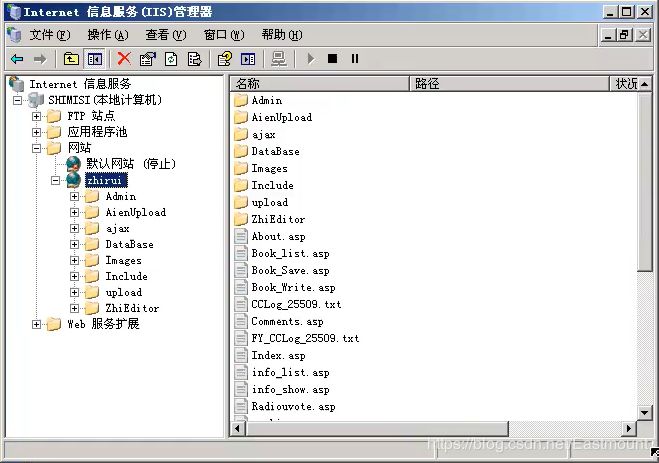Select Radiouvote.asp in file list
659x463 pixels.
(x=293, y=406)
